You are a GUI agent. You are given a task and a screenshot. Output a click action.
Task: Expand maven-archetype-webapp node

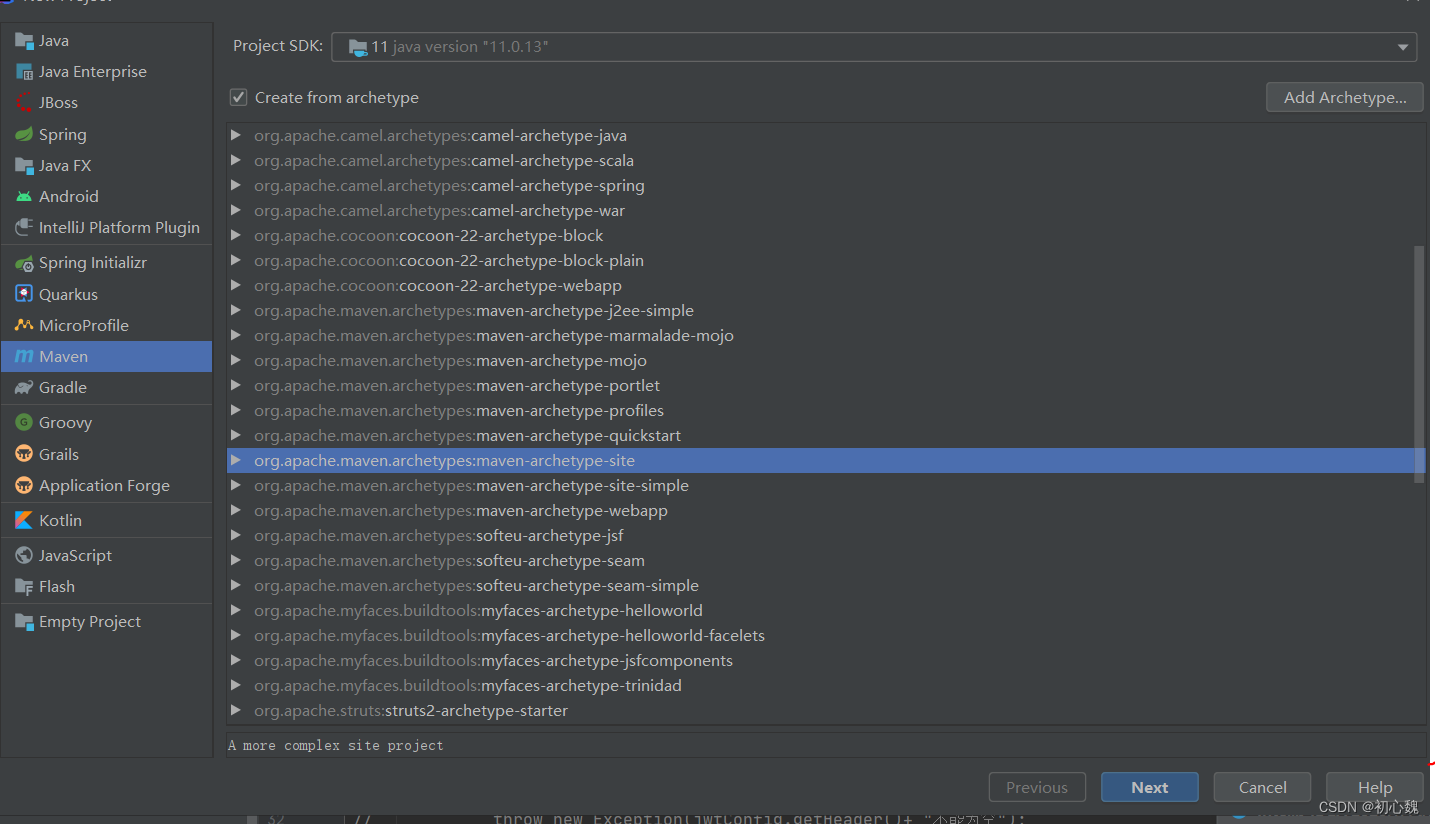[236, 510]
